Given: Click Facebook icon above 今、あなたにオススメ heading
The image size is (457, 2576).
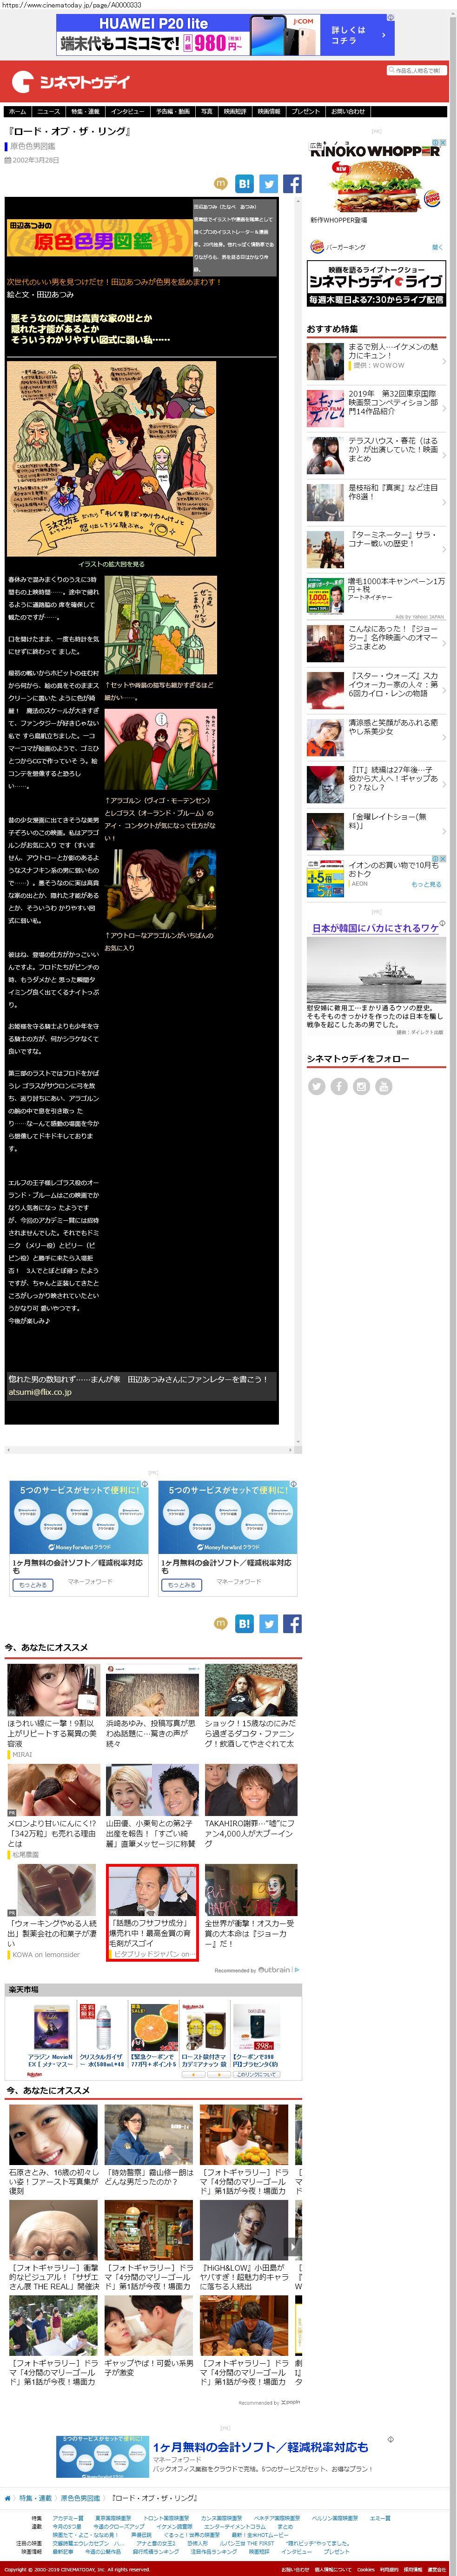Looking at the screenshot, I should point(292,1623).
